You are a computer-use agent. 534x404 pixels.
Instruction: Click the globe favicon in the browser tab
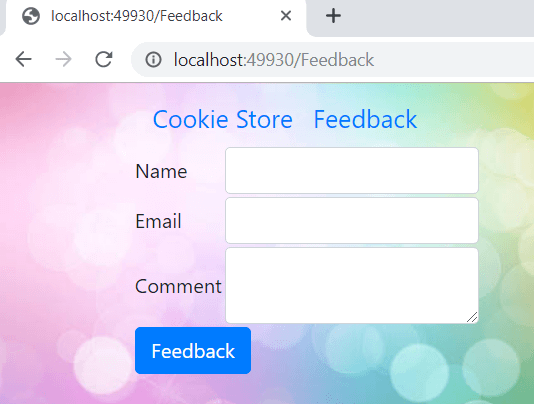coord(31,16)
